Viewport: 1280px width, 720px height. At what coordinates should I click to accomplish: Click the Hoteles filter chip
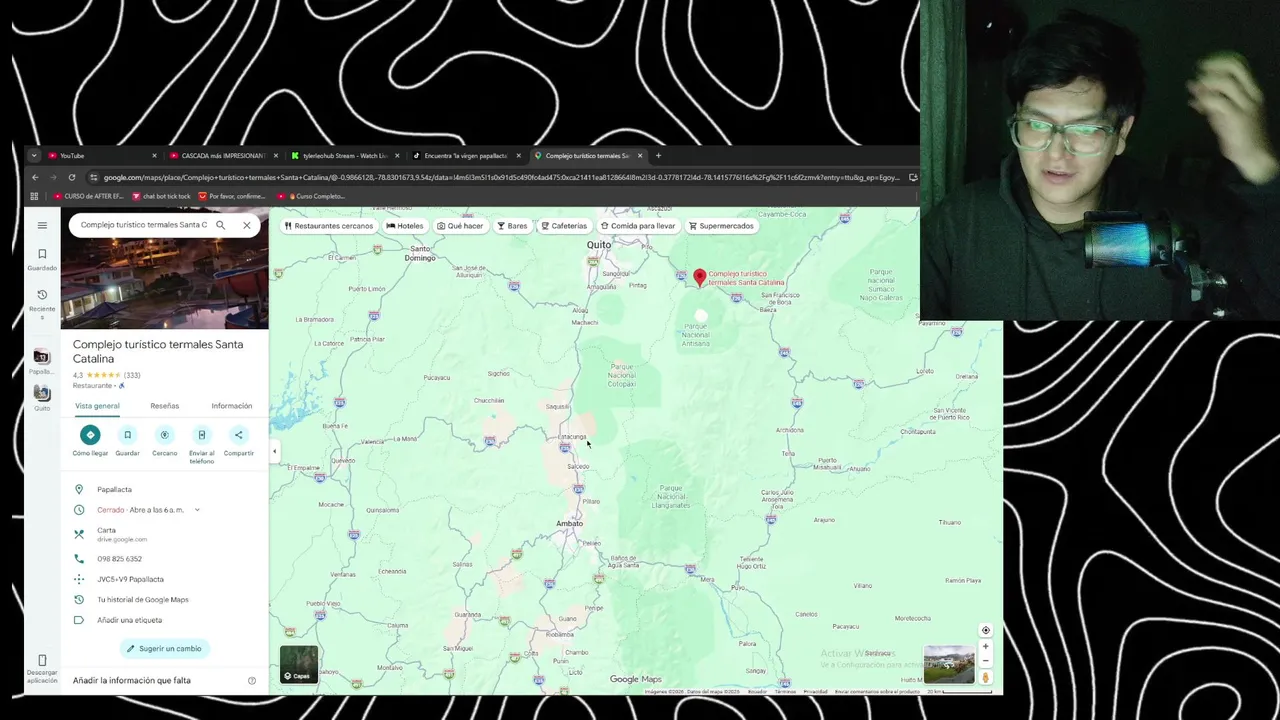(405, 226)
